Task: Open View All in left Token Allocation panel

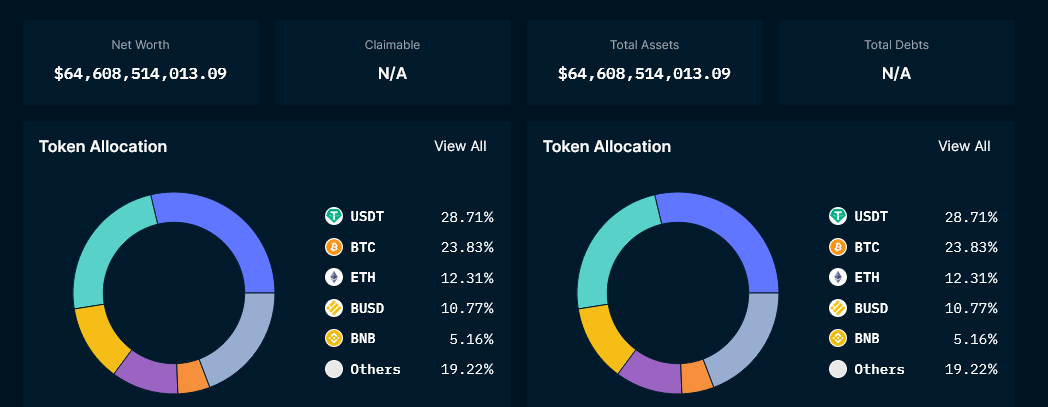Action: [x=460, y=146]
